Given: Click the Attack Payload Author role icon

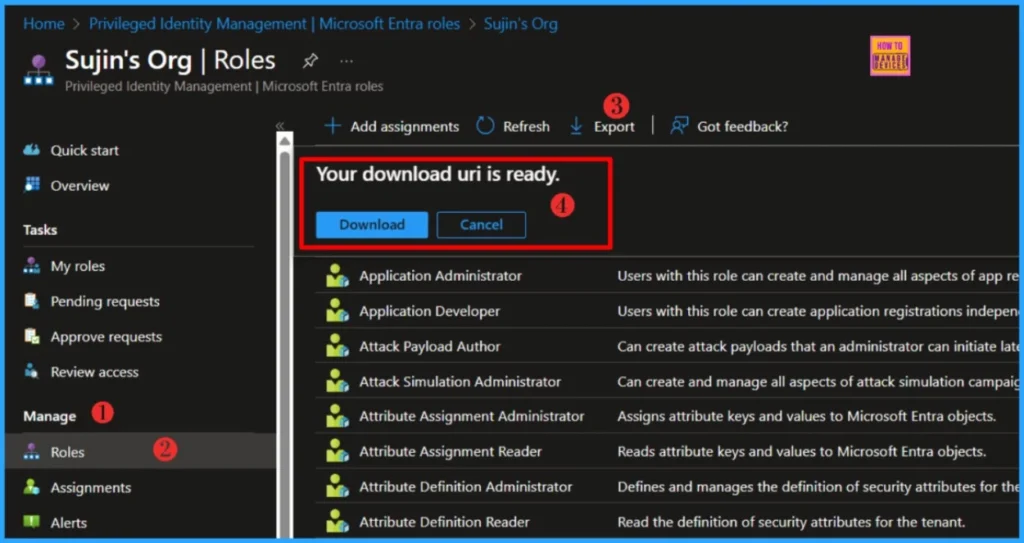Looking at the screenshot, I should (x=338, y=346).
